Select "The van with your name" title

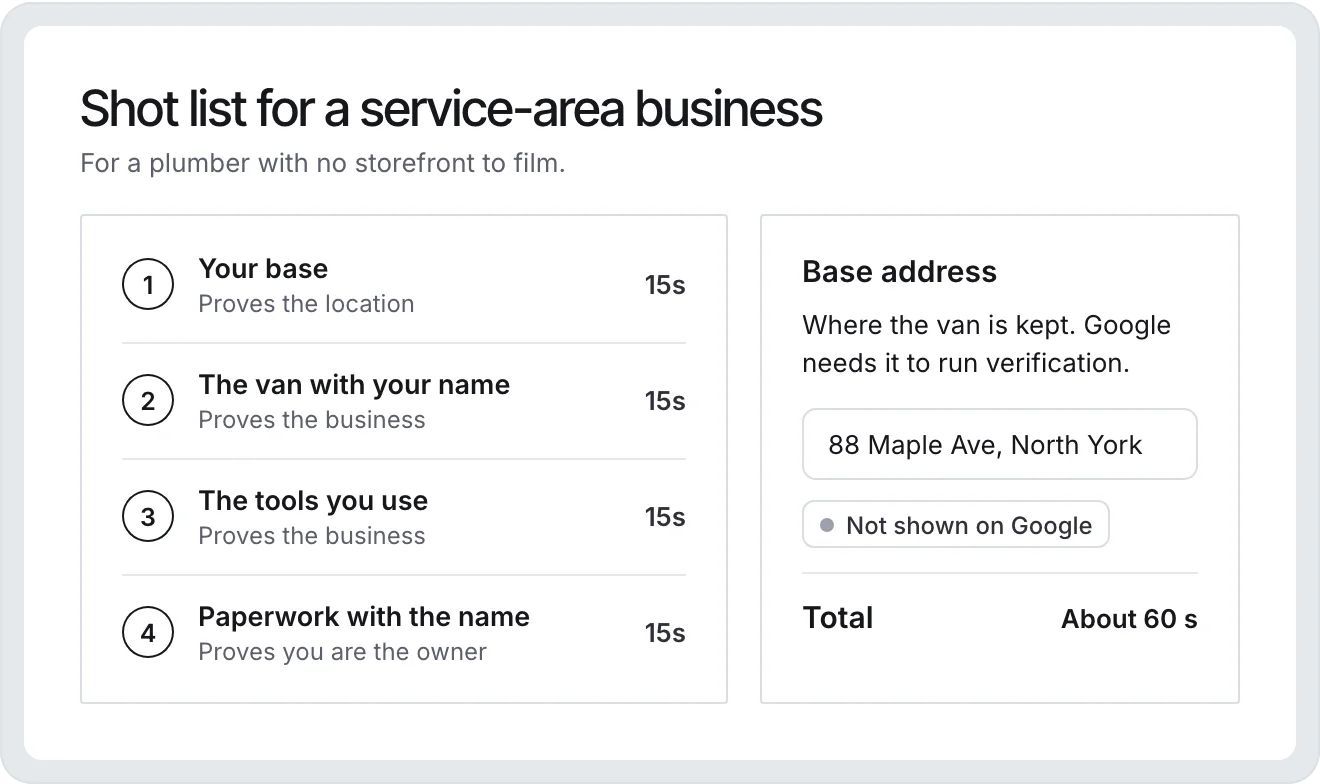click(354, 385)
